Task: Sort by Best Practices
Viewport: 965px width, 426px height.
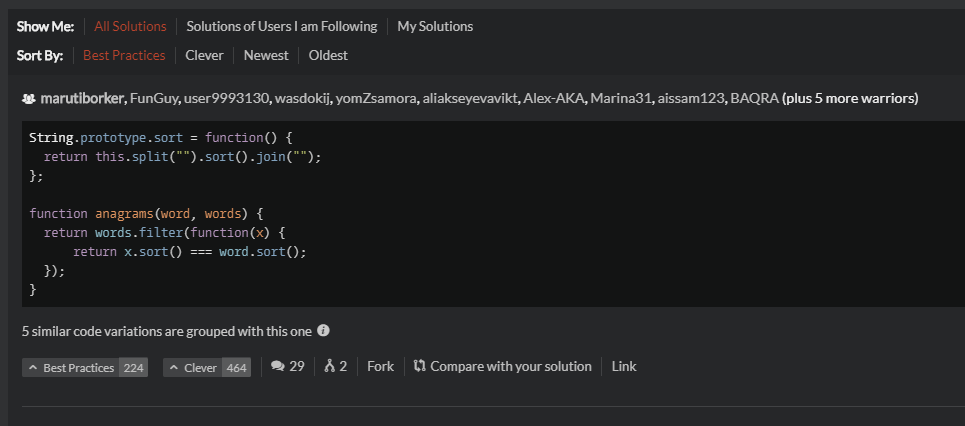Action: point(124,55)
